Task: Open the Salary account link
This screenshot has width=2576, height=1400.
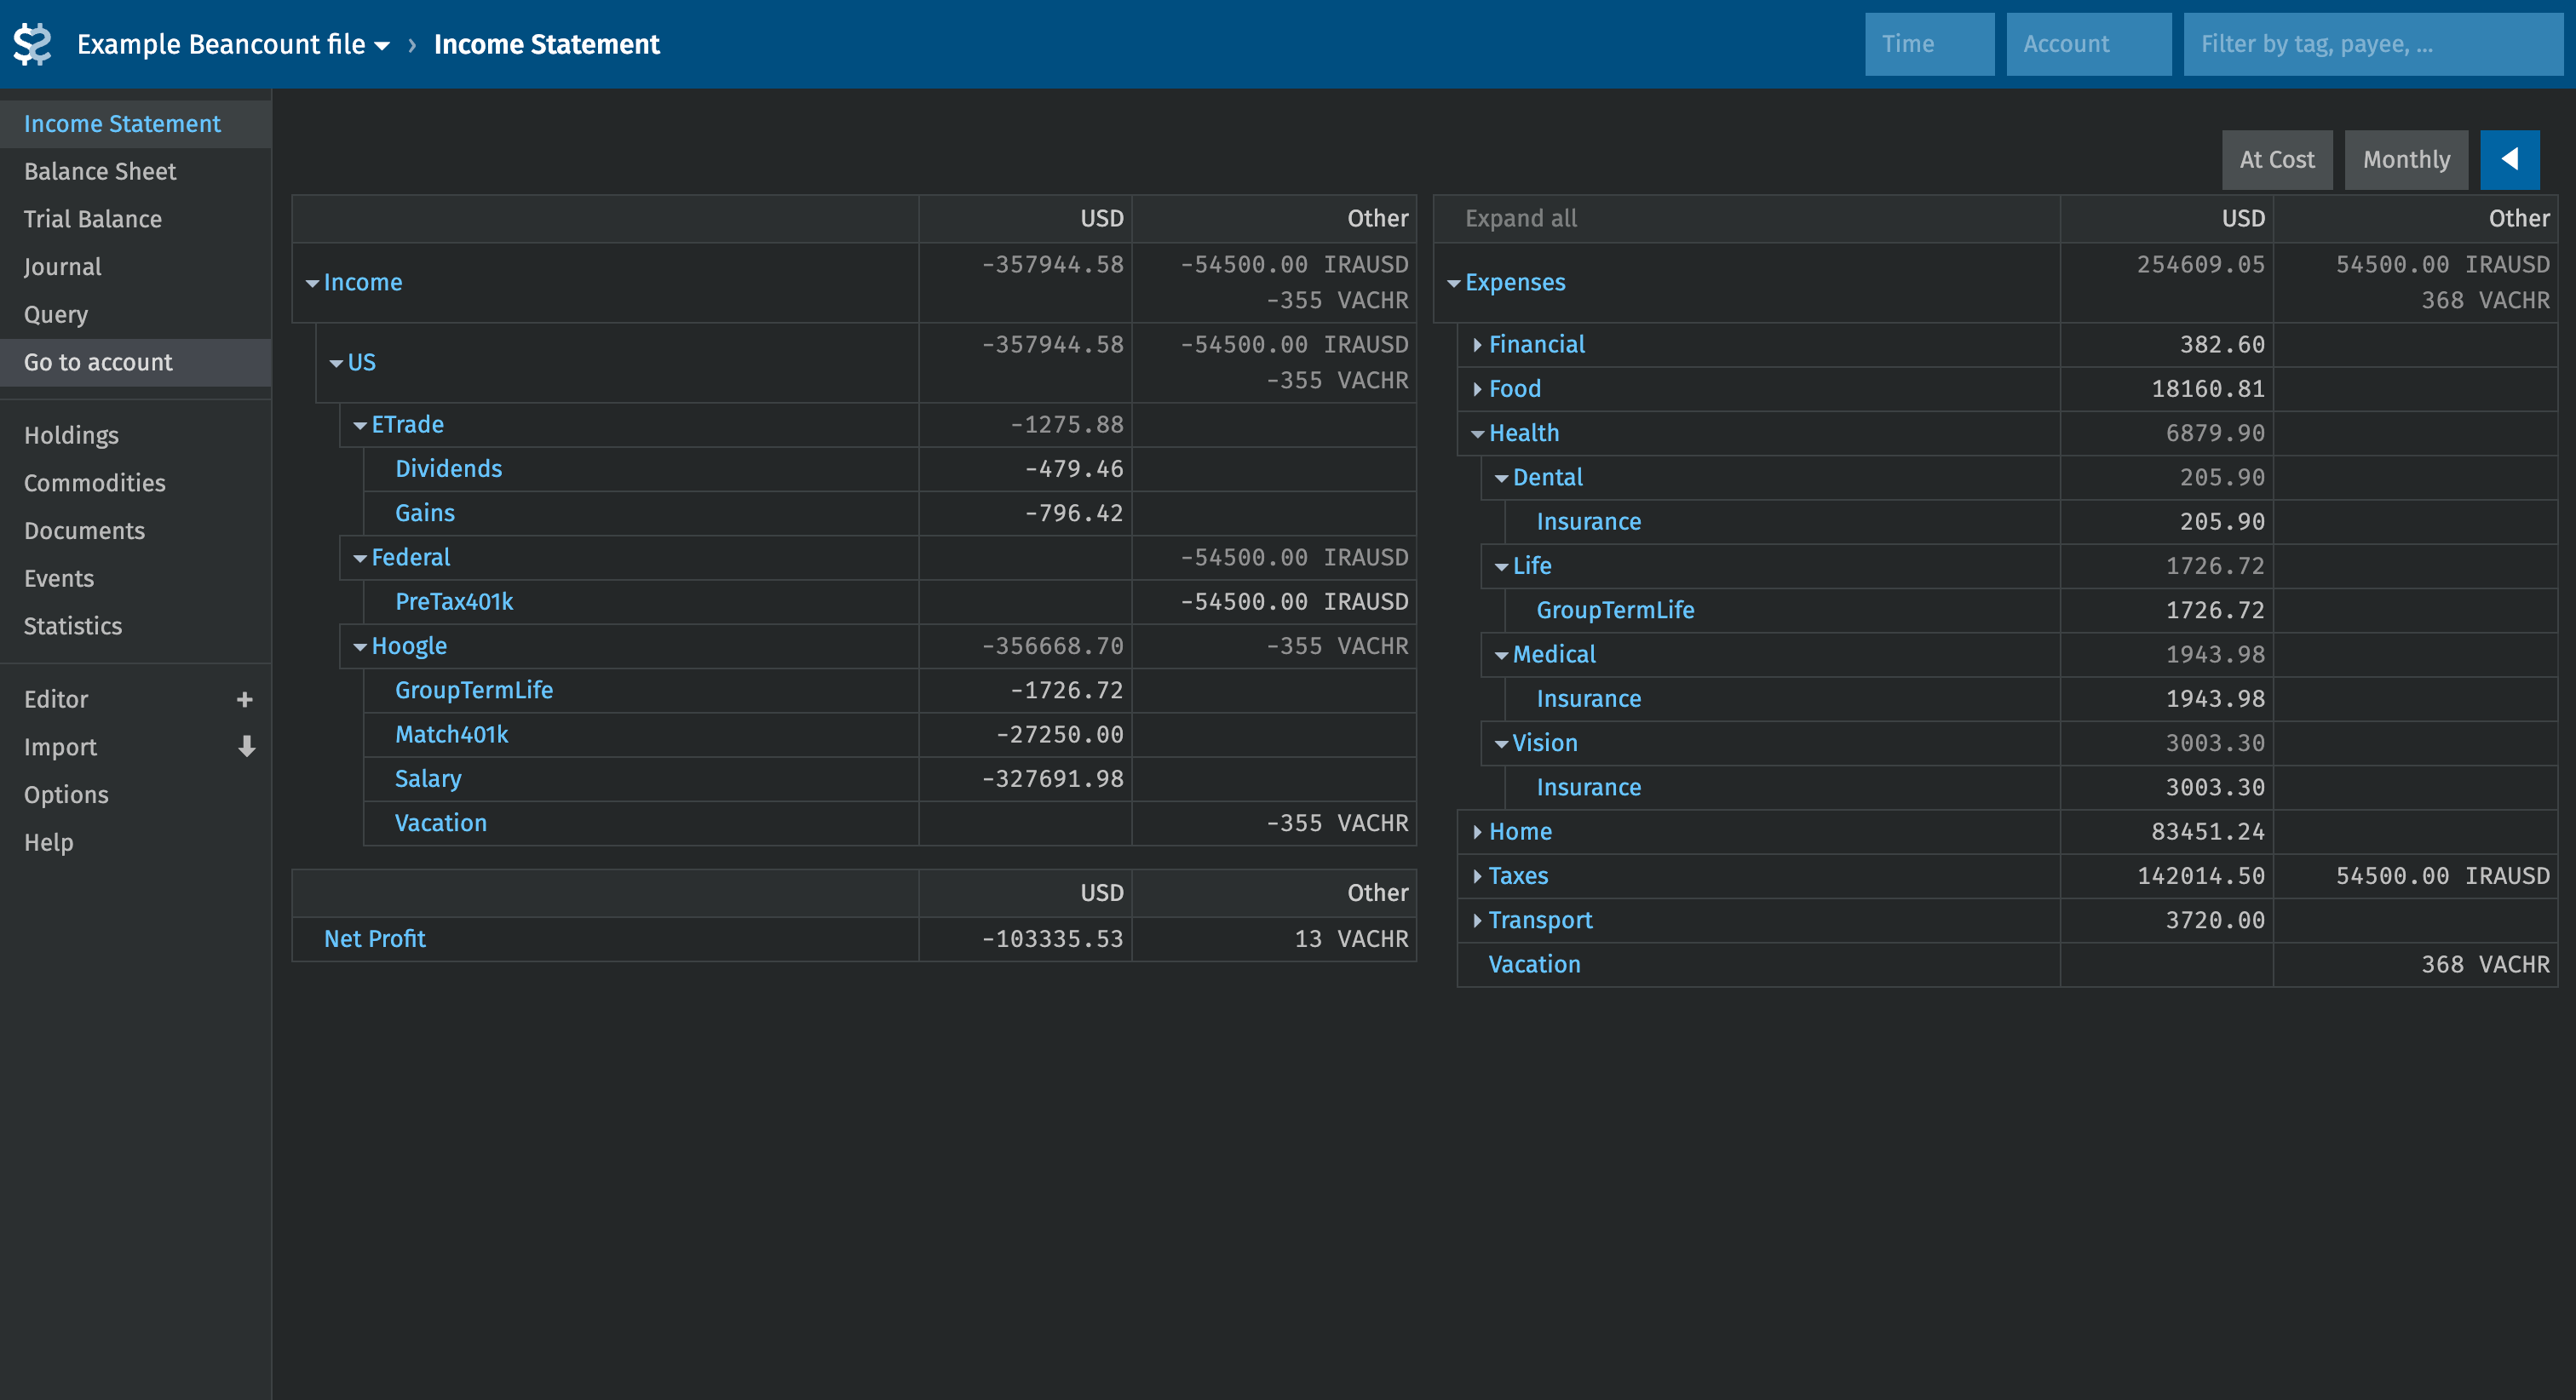Action: 428,779
